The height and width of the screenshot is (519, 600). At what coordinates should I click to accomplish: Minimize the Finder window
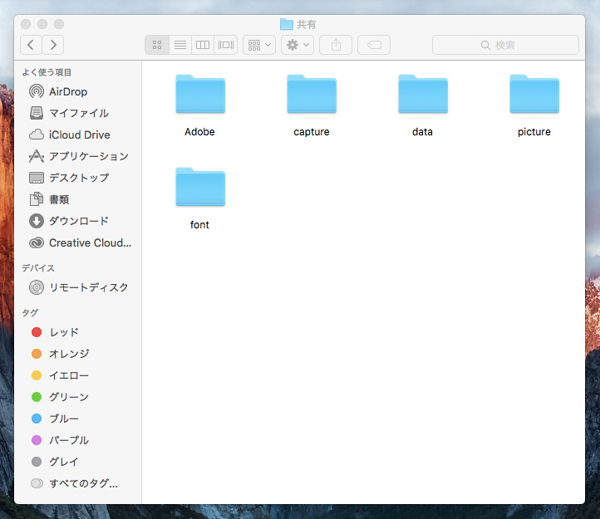coord(42,24)
